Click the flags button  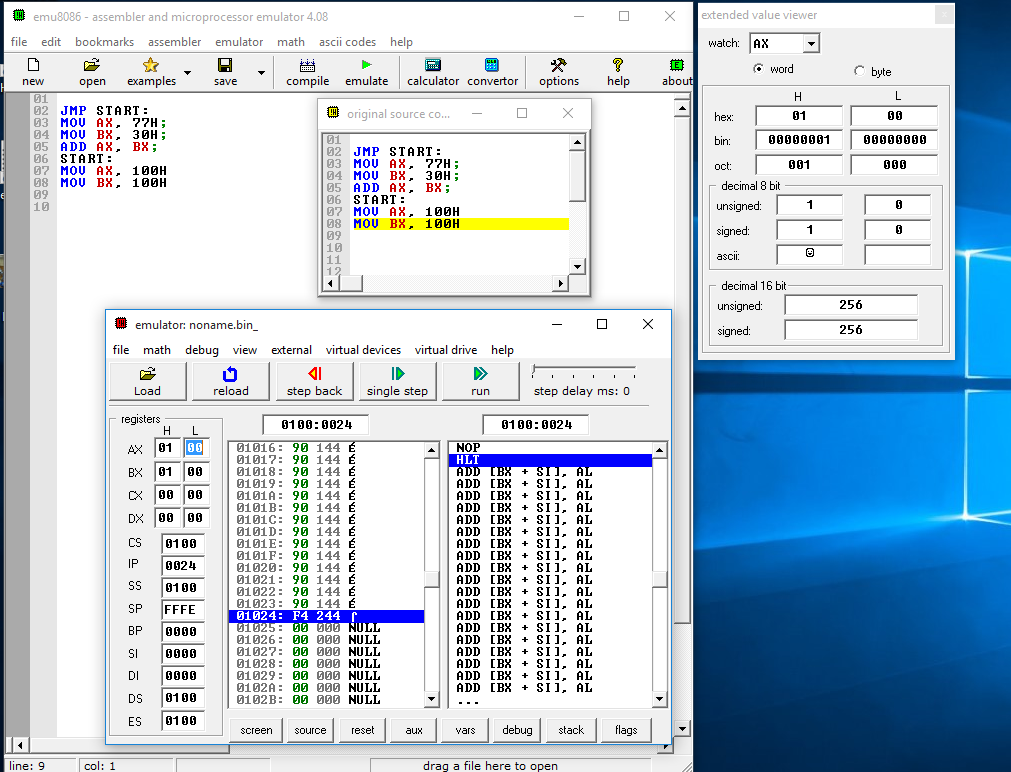click(x=626, y=730)
